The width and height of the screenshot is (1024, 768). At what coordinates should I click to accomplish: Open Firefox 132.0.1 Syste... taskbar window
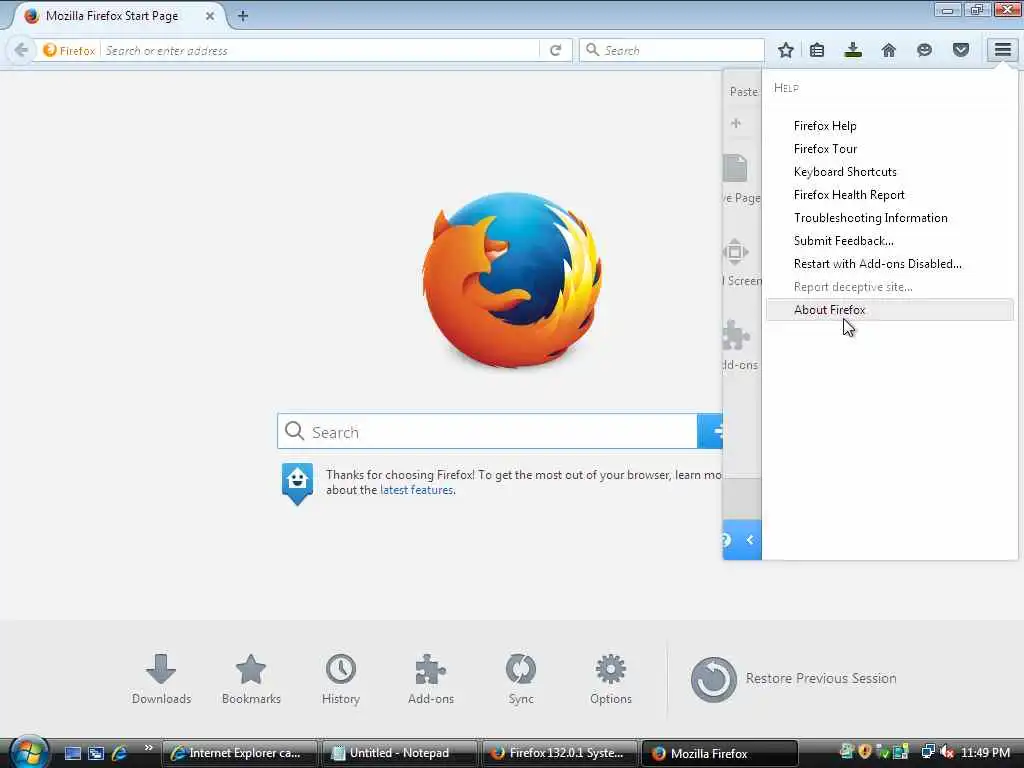coord(559,753)
